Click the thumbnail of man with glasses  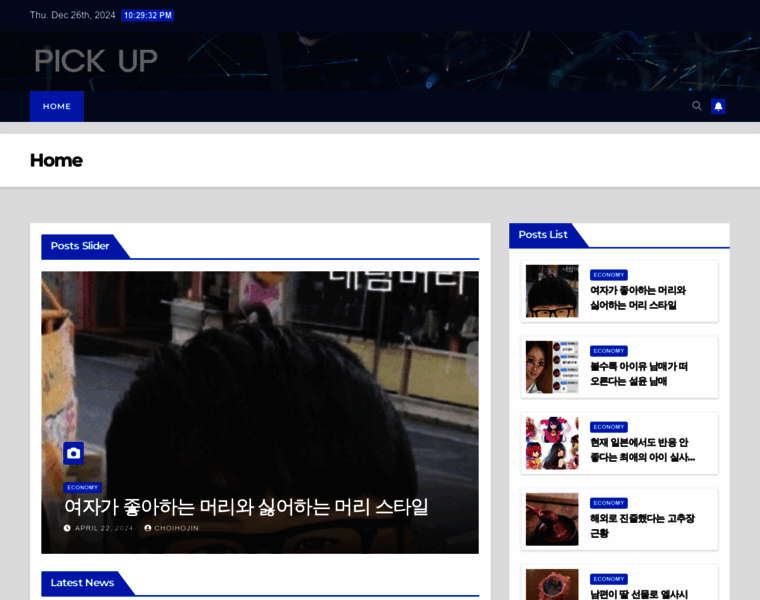coord(552,291)
